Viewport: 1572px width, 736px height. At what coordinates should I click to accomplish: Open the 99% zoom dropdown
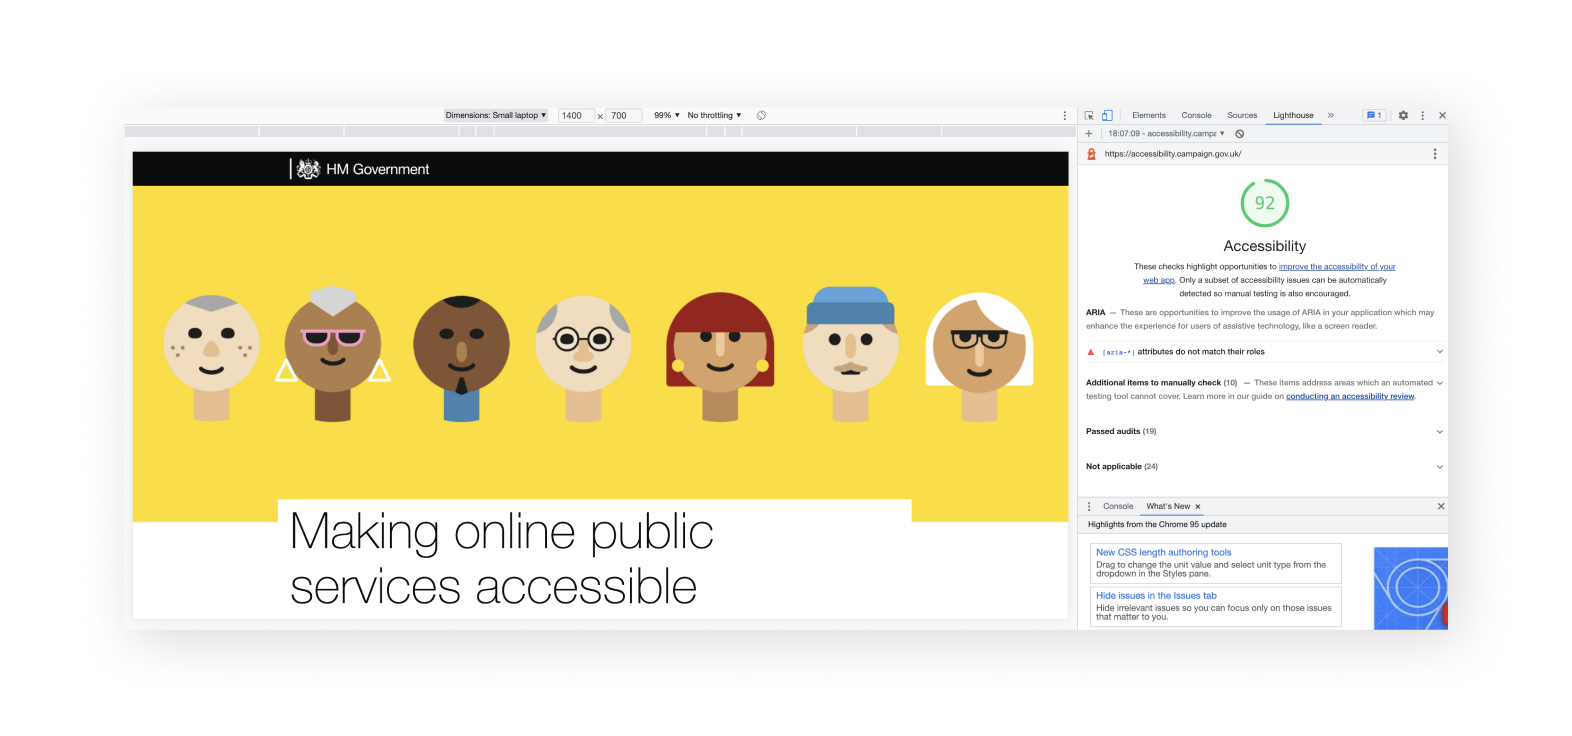[667, 115]
